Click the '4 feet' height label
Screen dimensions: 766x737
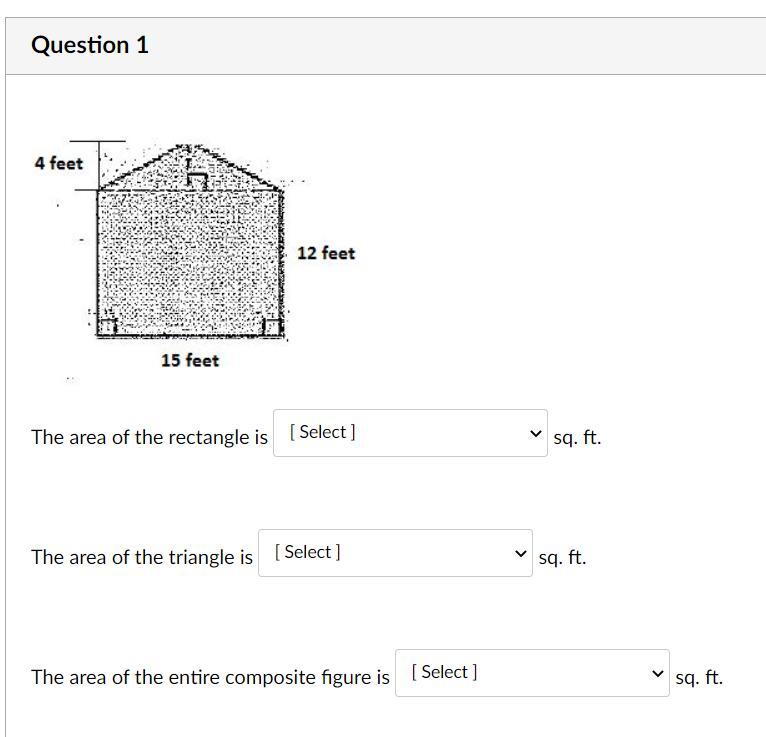[59, 163]
